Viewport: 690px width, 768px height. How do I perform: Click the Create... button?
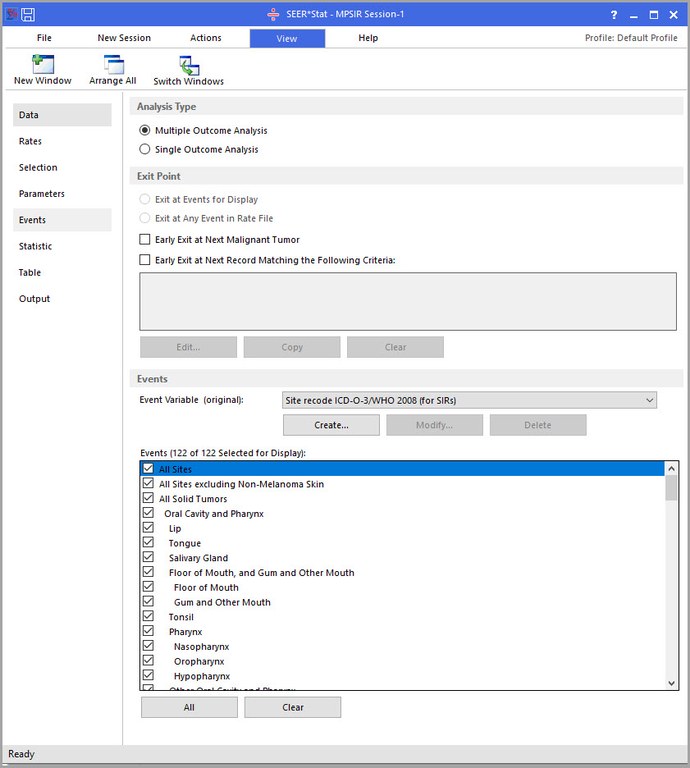(331, 425)
